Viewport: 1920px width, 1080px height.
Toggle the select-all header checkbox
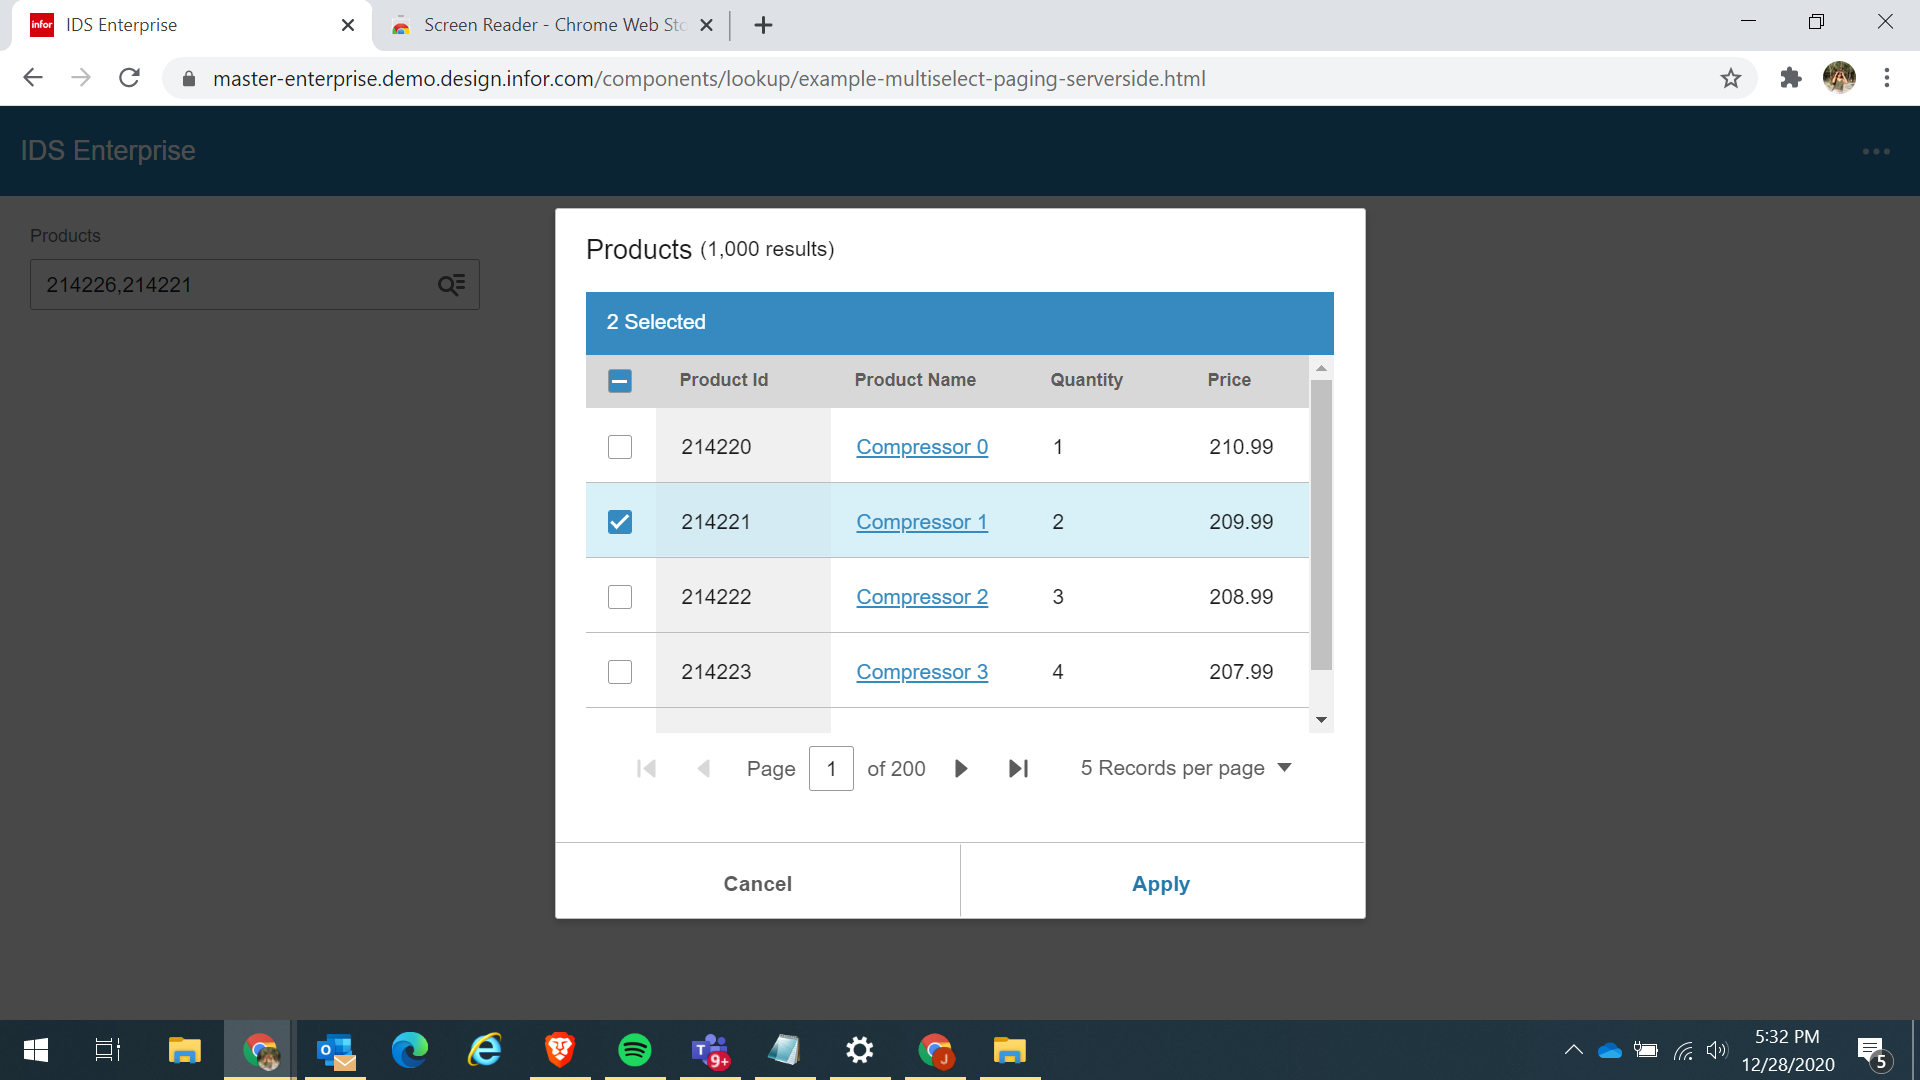[620, 381]
